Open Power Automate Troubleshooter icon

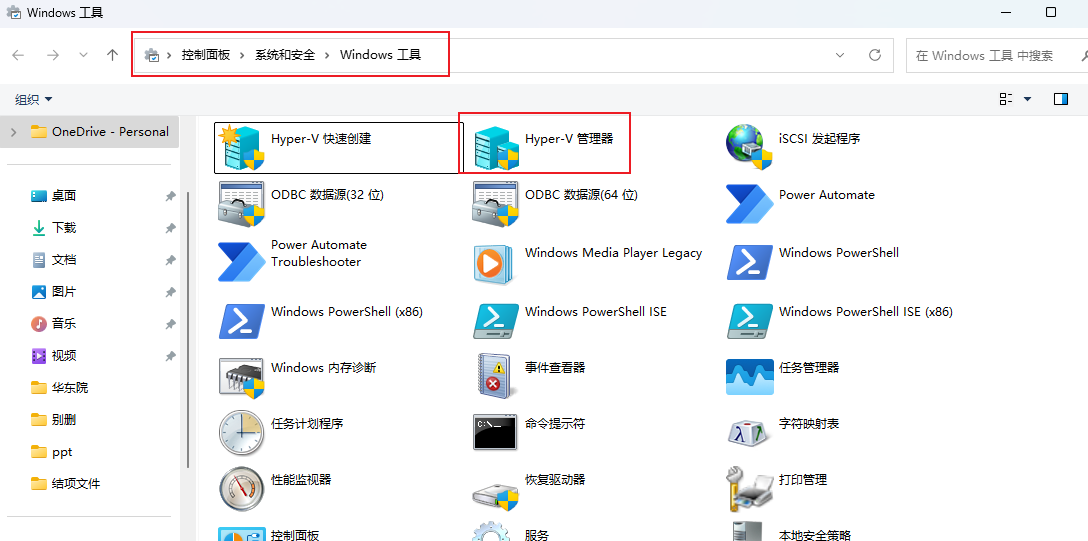pyautogui.click(x=241, y=261)
